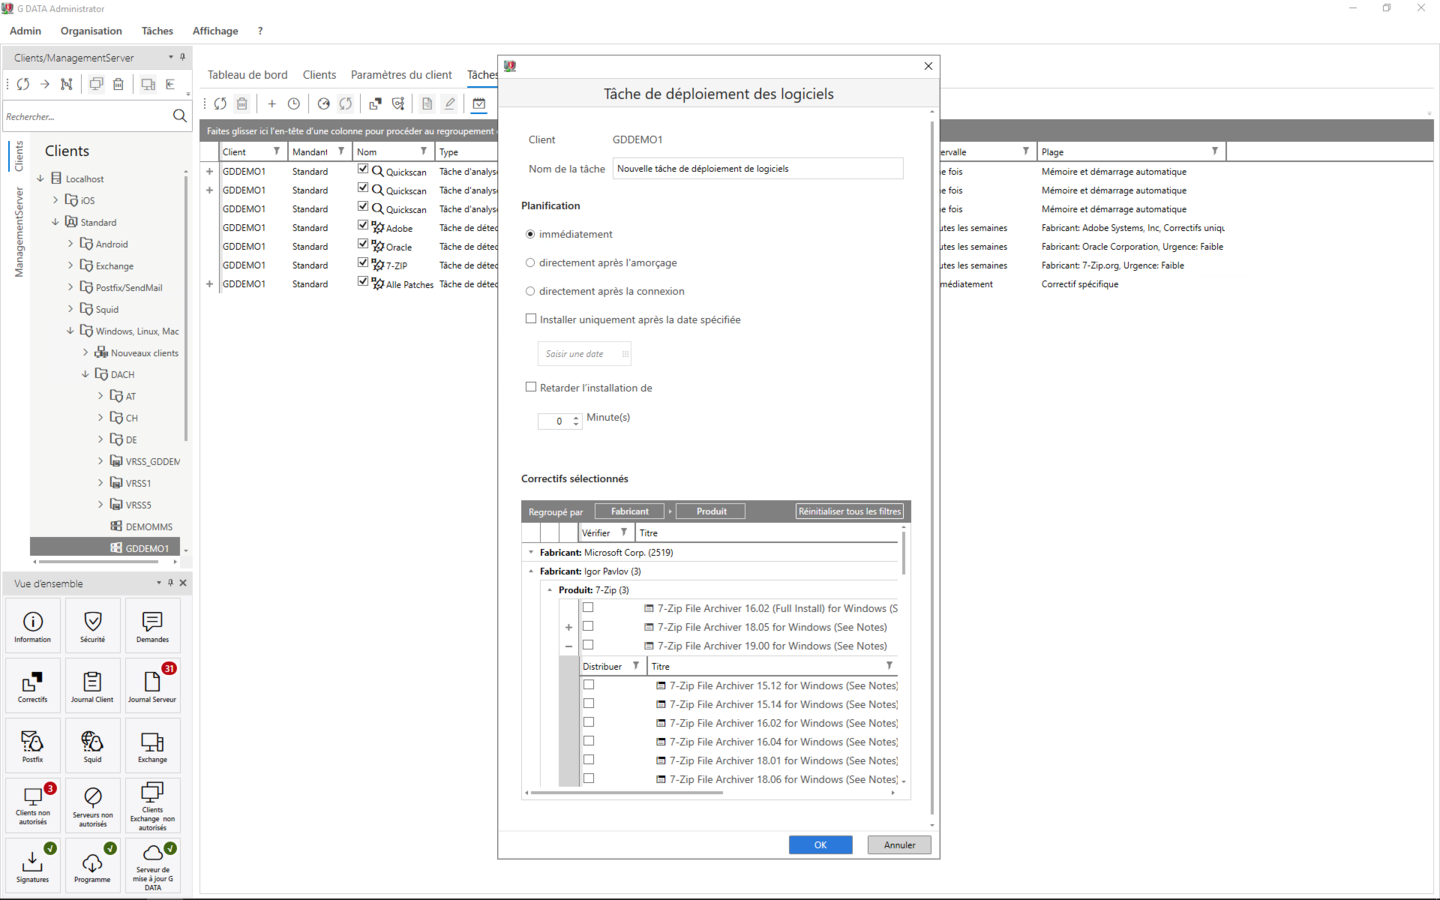
Task: Open the Clients non autorisés tile
Action: (33, 805)
